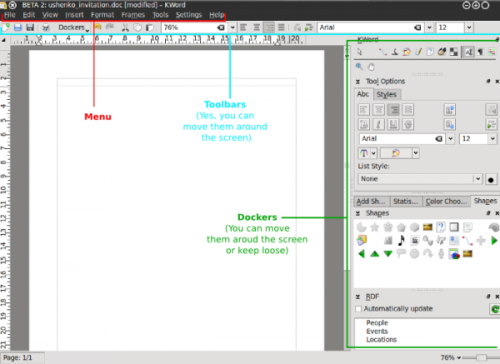Screen dimensions: 500x364
Task: Toggle justify alignment in toolbar
Action: pyautogui.click(x=281, y=28)
